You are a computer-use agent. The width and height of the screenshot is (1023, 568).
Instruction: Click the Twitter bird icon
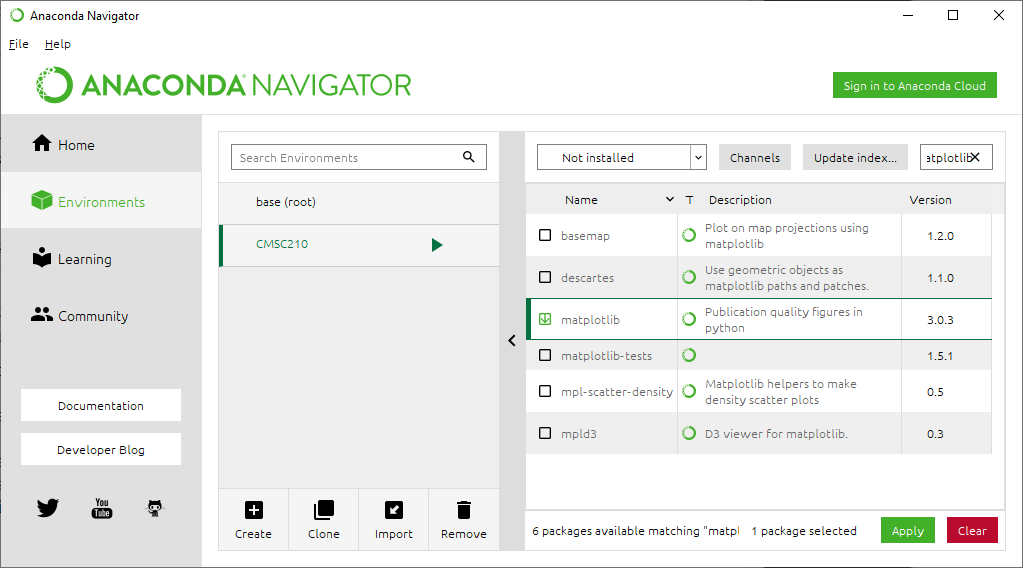coord(48,508)
